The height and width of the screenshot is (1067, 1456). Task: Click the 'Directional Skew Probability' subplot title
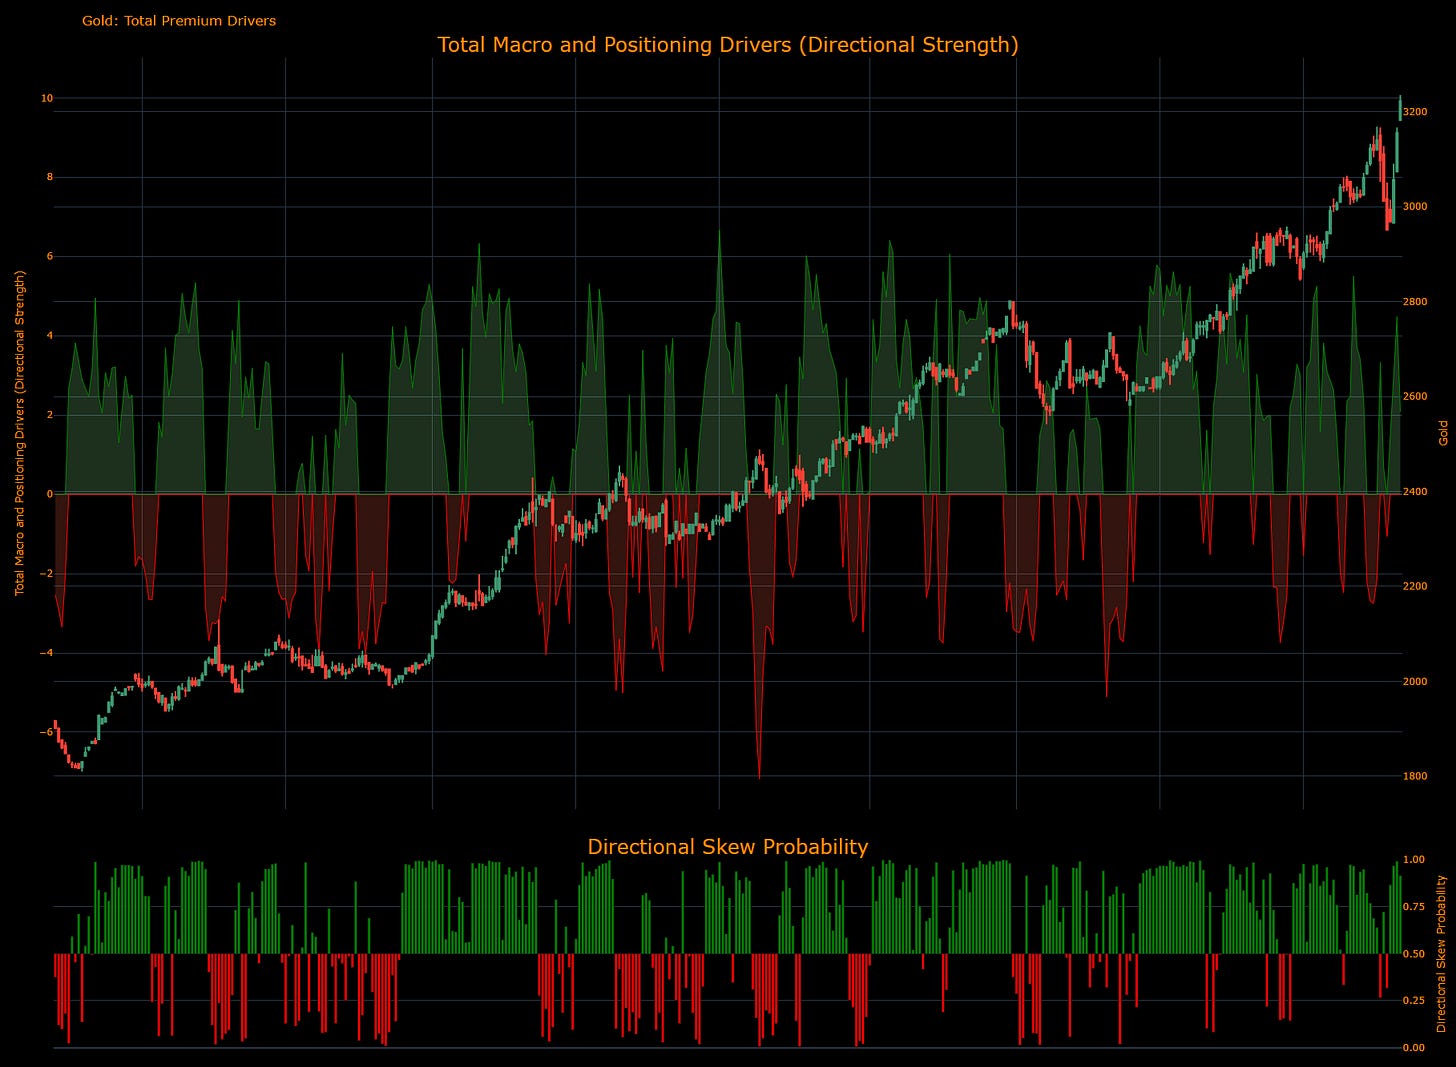pos(728,847)
